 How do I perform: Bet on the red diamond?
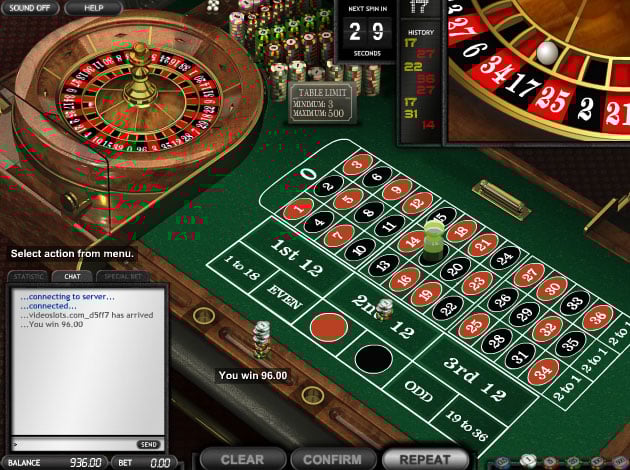[x=329, y=327]
